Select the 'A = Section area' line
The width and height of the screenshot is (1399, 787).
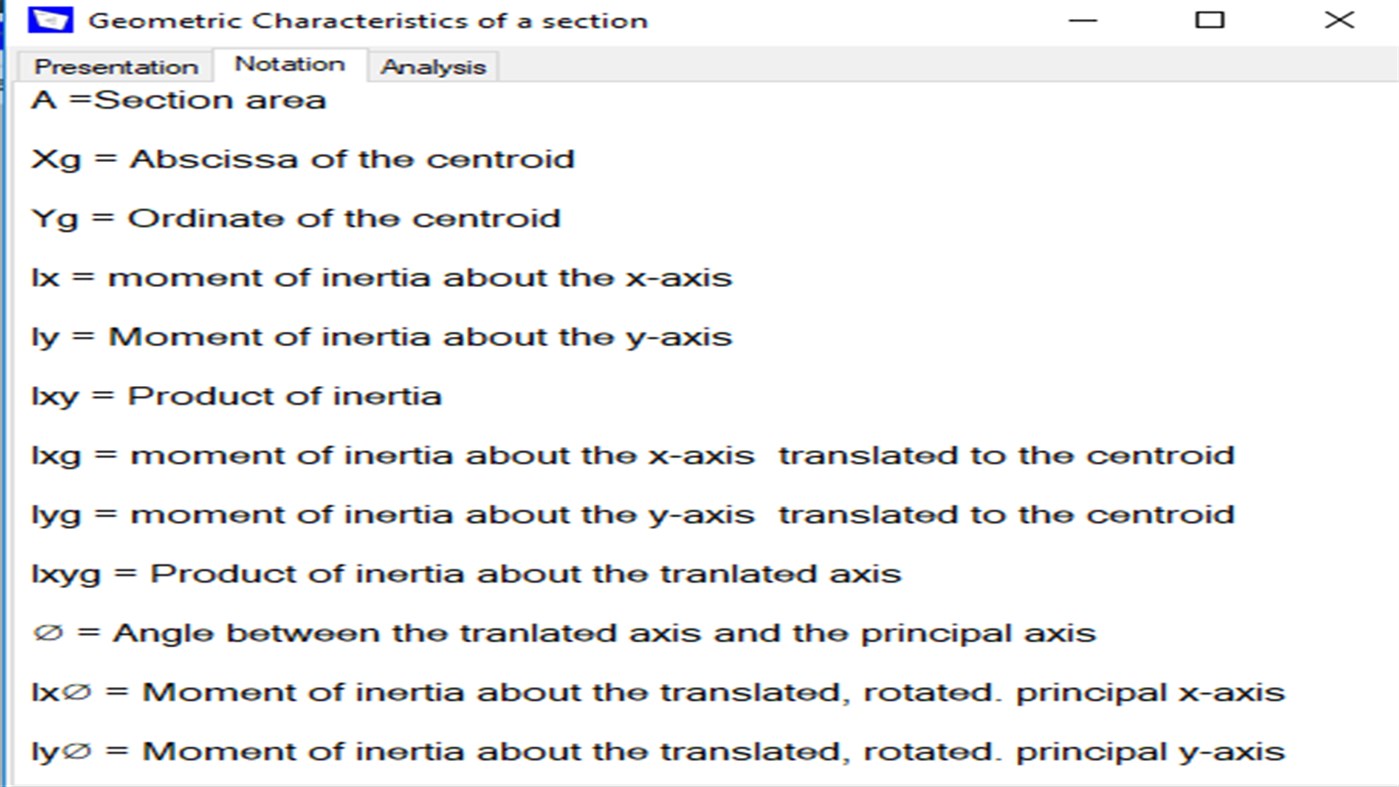click(x=180, y=99)
